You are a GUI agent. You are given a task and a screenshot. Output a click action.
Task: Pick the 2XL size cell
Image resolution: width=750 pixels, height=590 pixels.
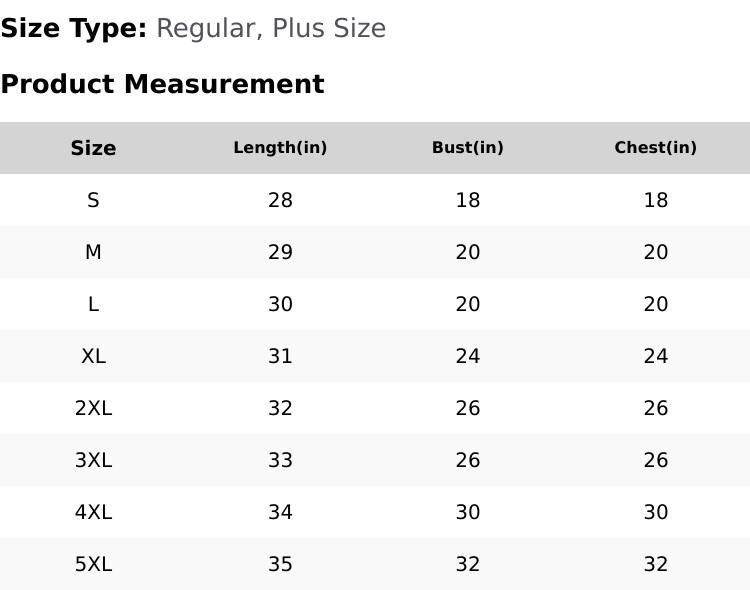tap(93, 408)
